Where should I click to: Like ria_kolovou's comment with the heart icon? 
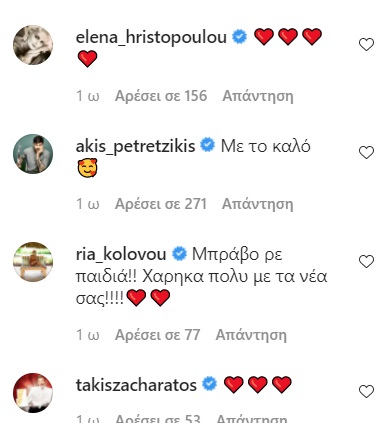click(x=366, y=261)
